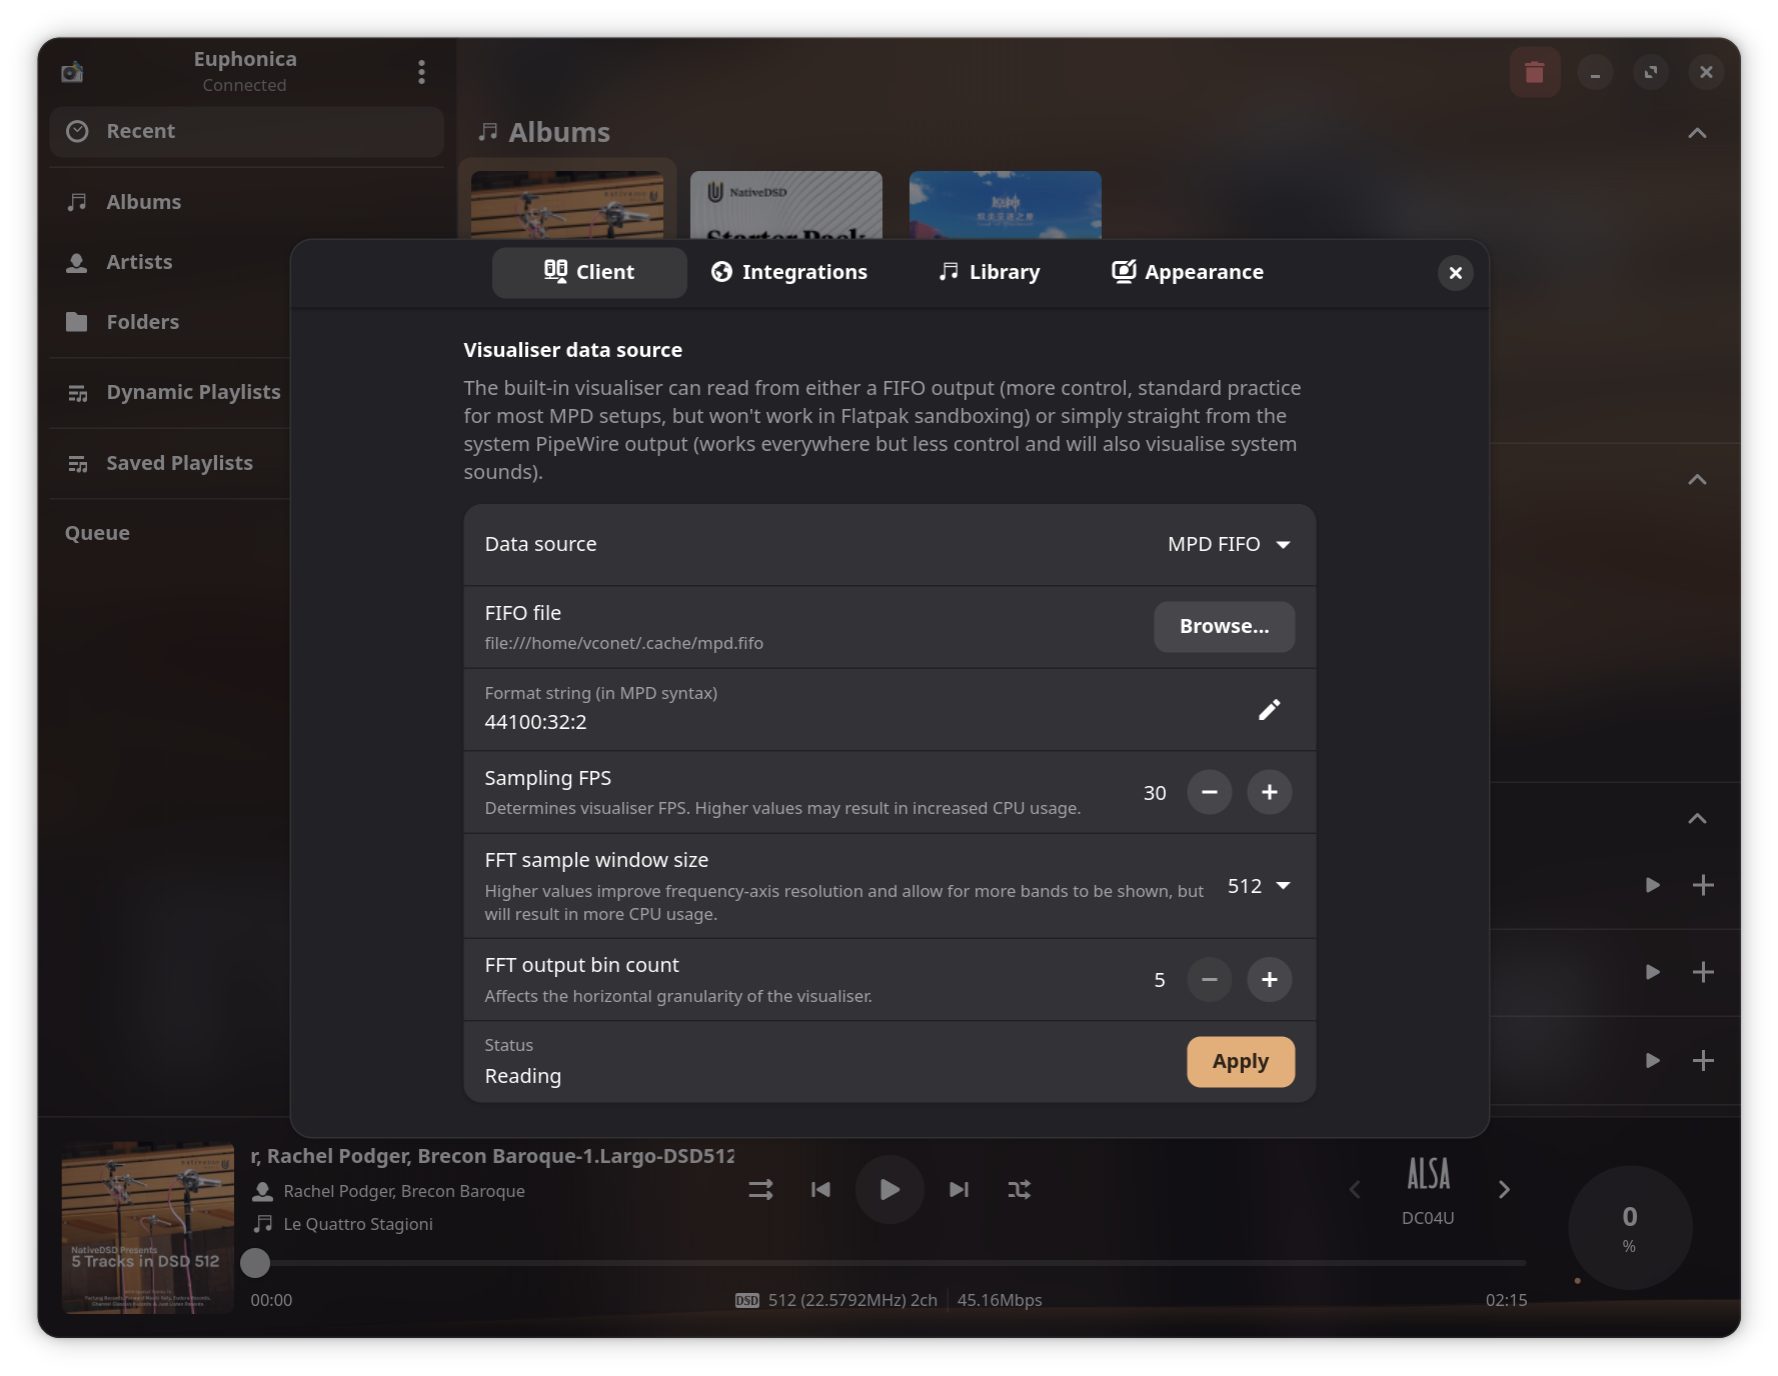The width and height of the screenshot is (1778, 1376).
Task: Apply the visualiser settings
Action: [1240, 1061]
